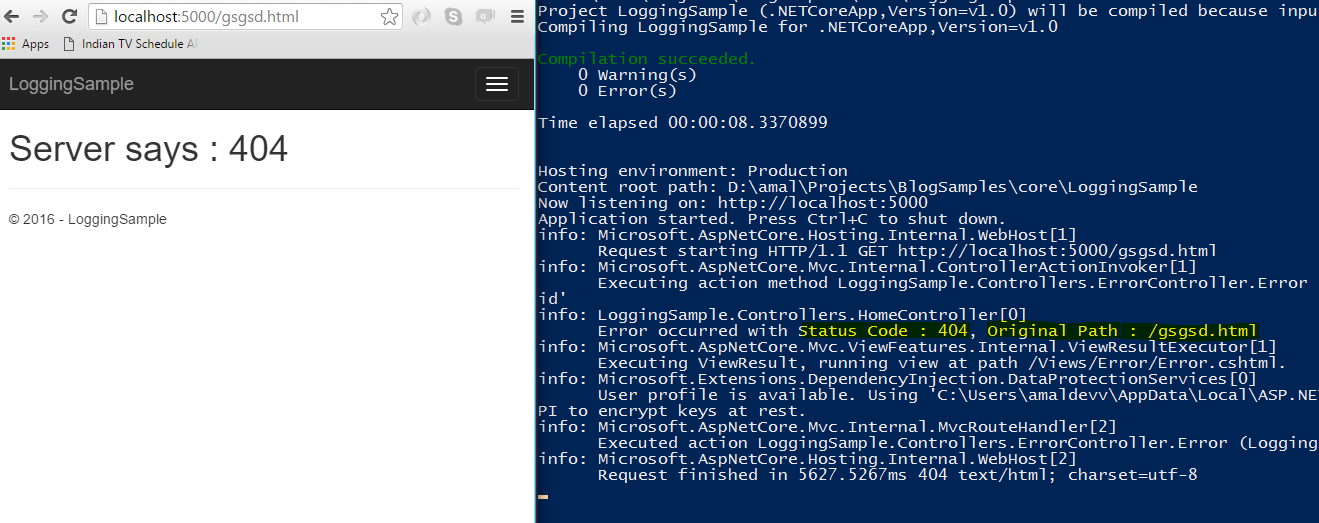The height and width of the screenshot is (523, 1319).
Task: Click the 'Server says : 404' heading
Action: 148,149
